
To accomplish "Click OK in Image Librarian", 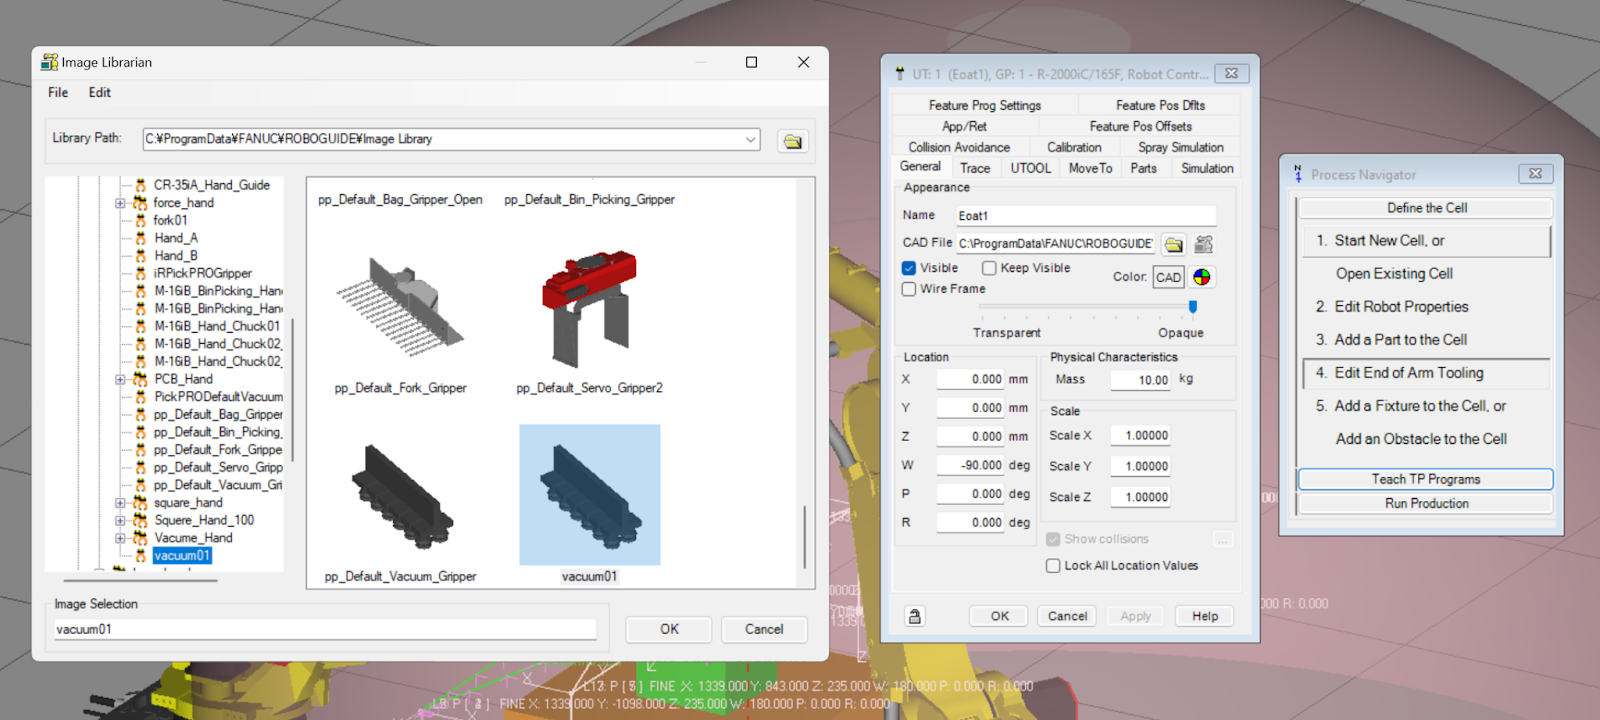I will pyautogui.click(x=669, y=629).
